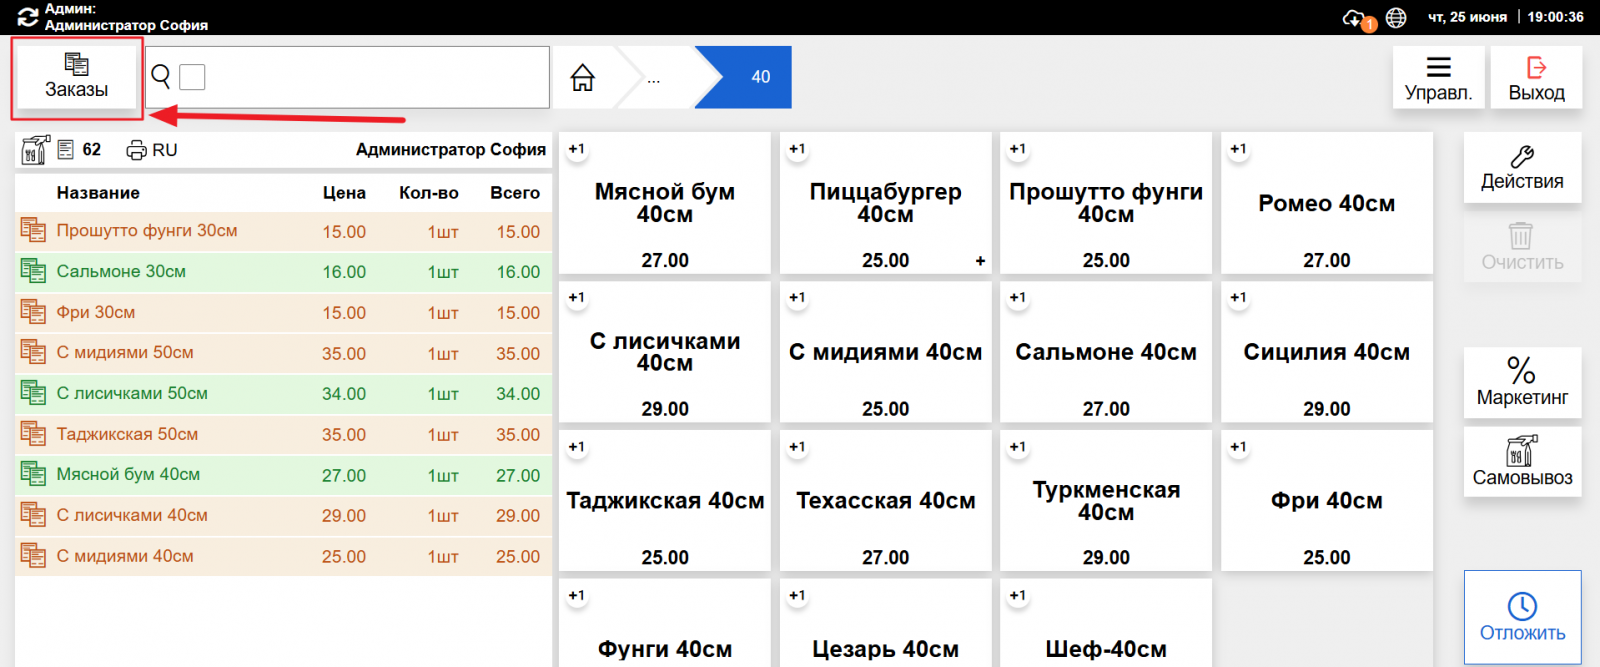This screenshot has height=667, width=1600.
Task: Open the Управл. hamburger menu
Action: coord(1438,78)
